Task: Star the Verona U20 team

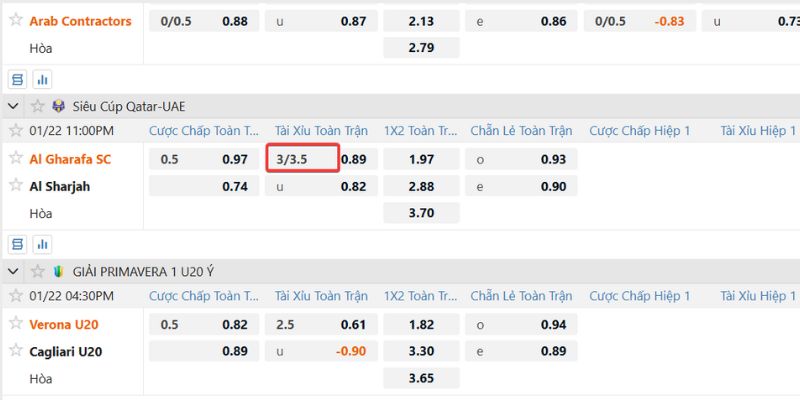Action: 16,323
